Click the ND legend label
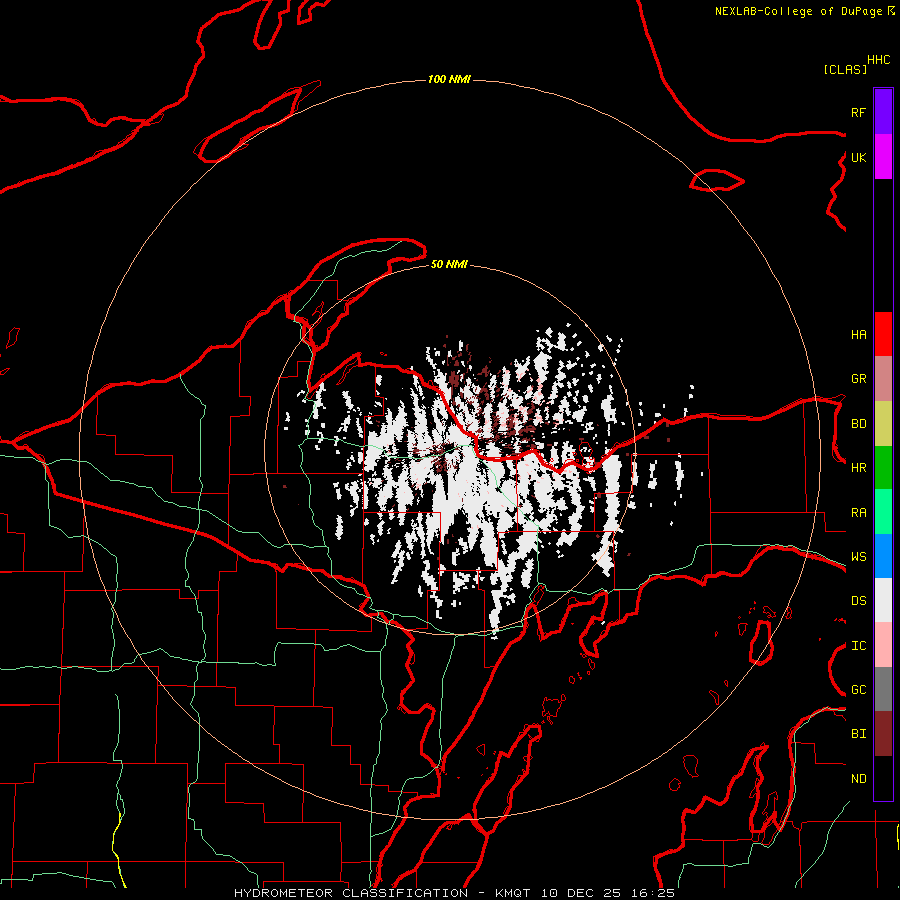 [x=858, y=779]
